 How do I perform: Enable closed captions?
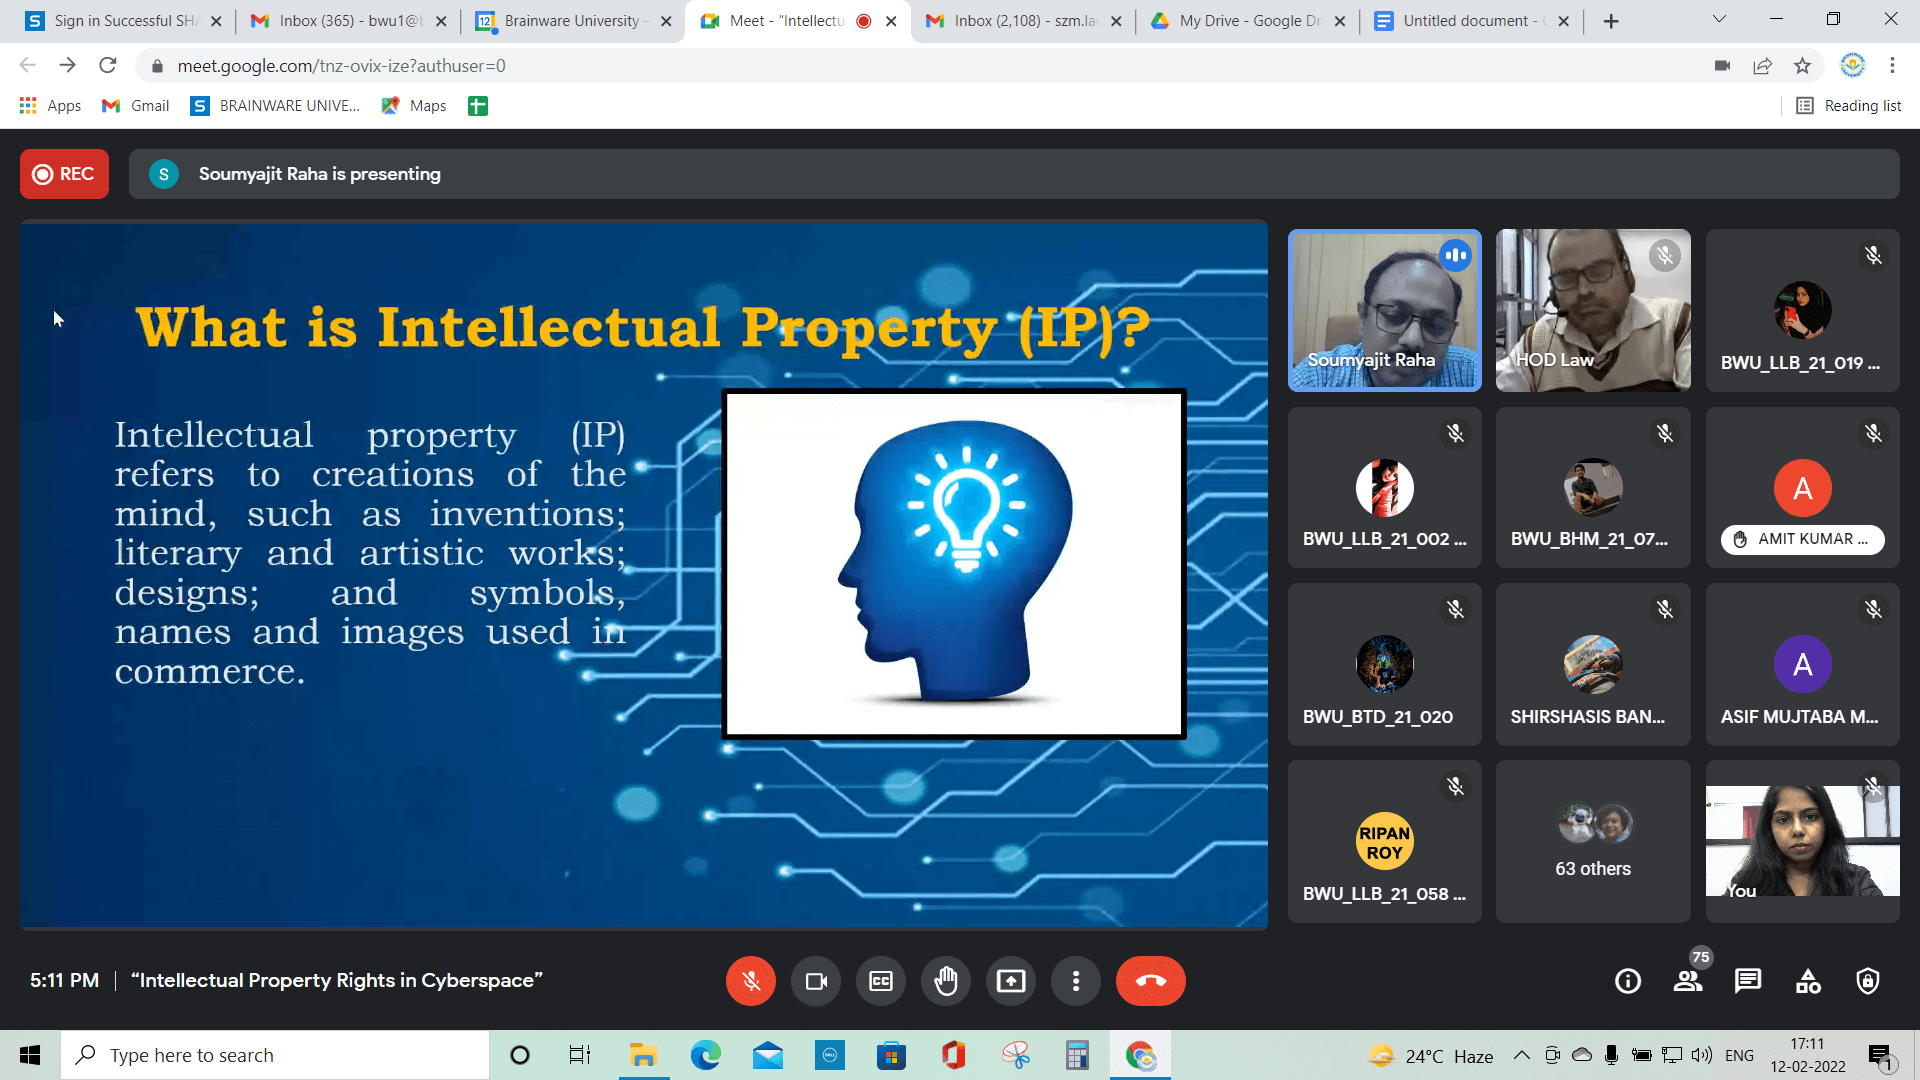[880, 981]
